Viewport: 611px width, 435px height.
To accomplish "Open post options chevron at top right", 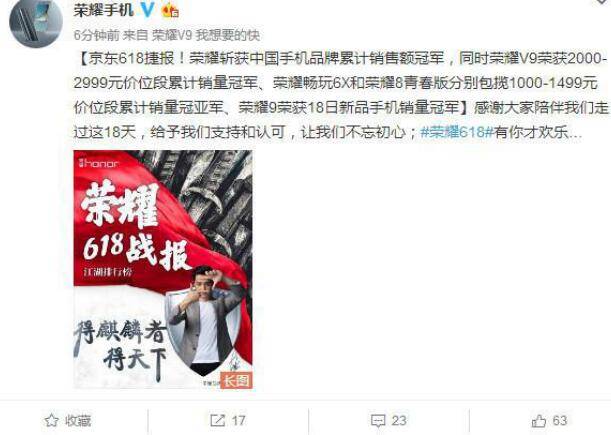I will coord(603,2).
